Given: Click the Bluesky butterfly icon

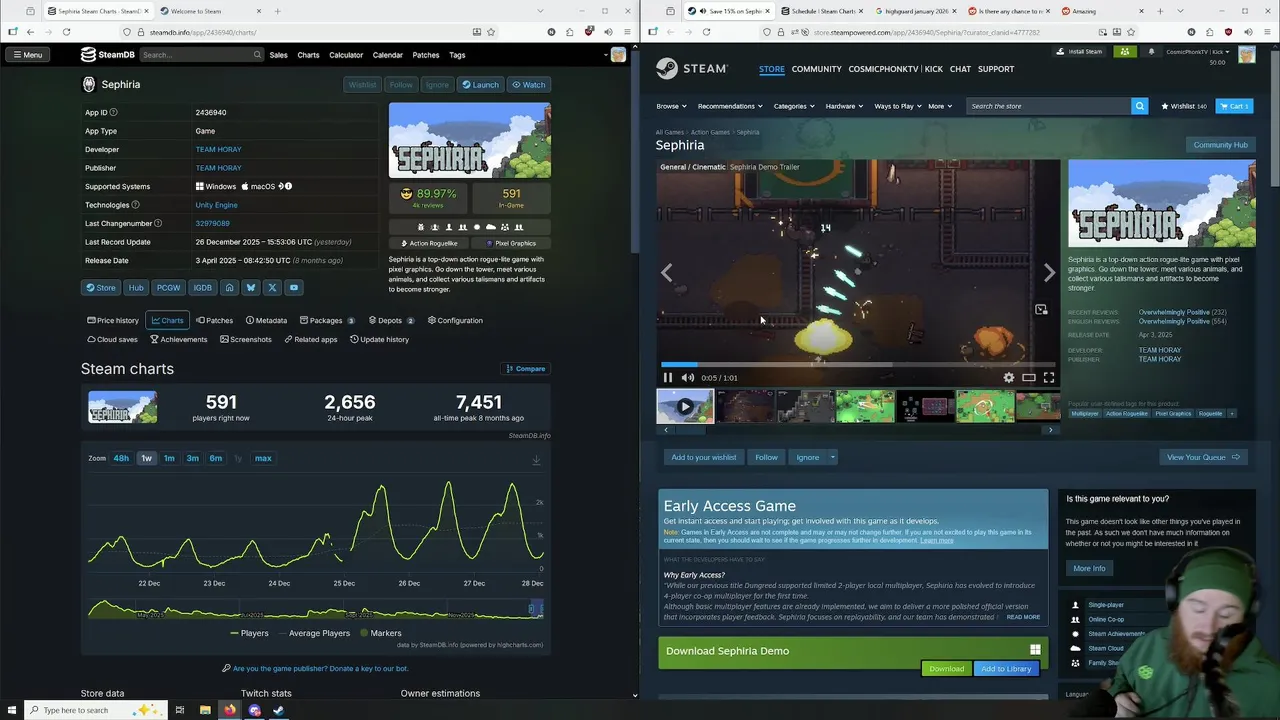Looking at the screenshot, I should [251, 288].
